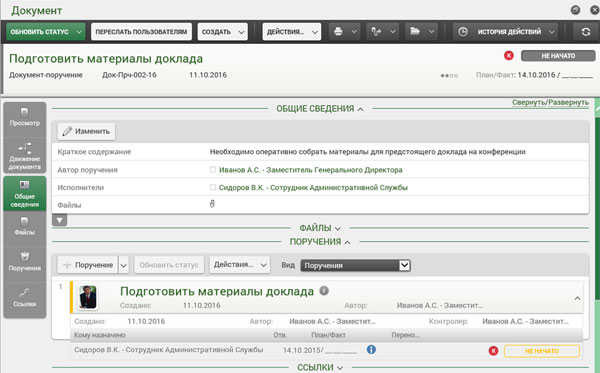Open top toolbar Действия dropdown
The image size is (600, 373).
pyautogui.click(x=292, y=32)
